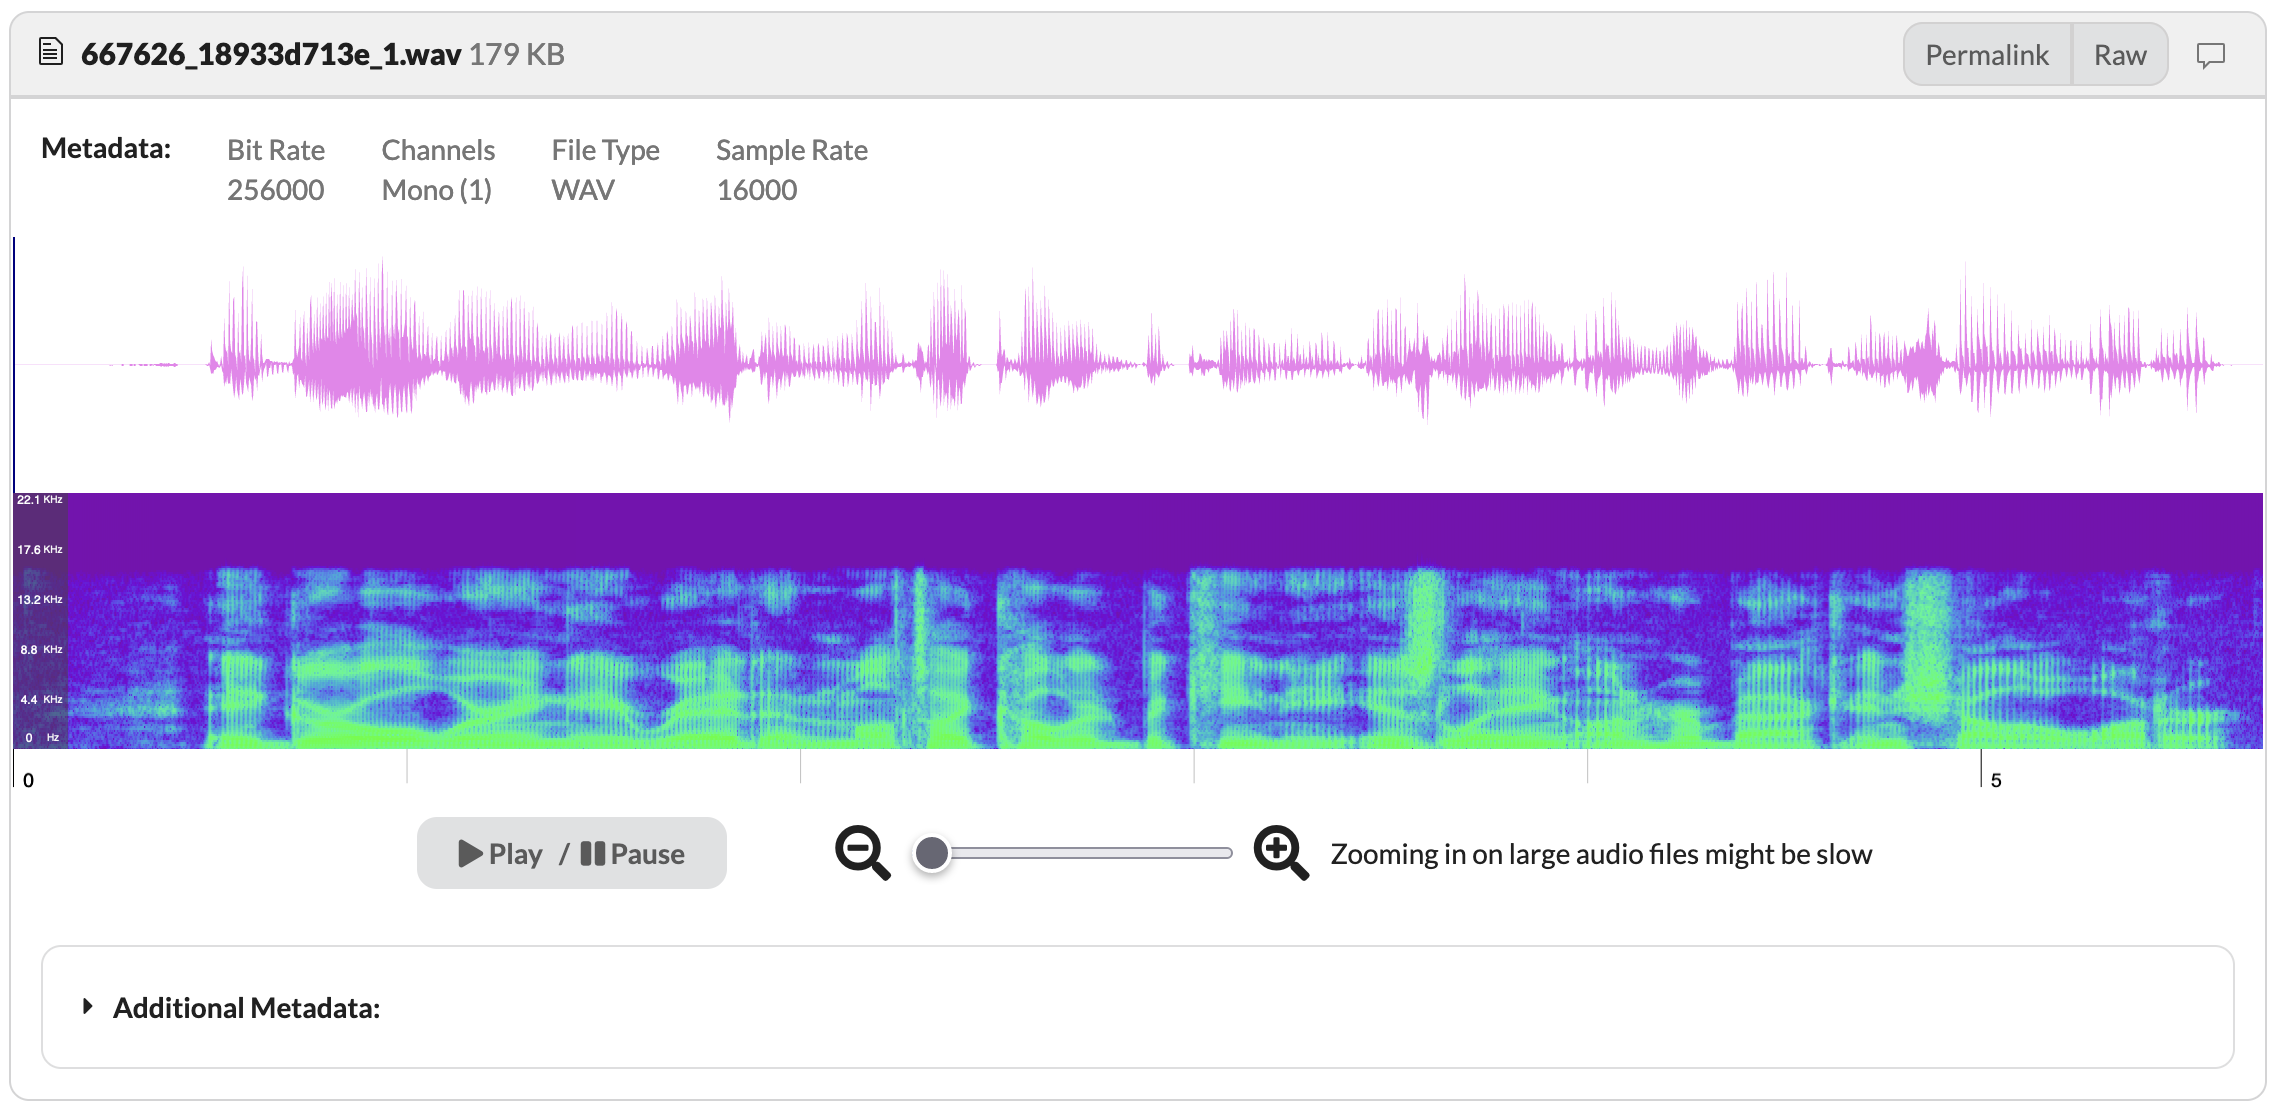Image resolution: width=2274 pixels, height=1110 pixels.
Task: Click the Bit Rate value 256000
Action: [275, 190]
